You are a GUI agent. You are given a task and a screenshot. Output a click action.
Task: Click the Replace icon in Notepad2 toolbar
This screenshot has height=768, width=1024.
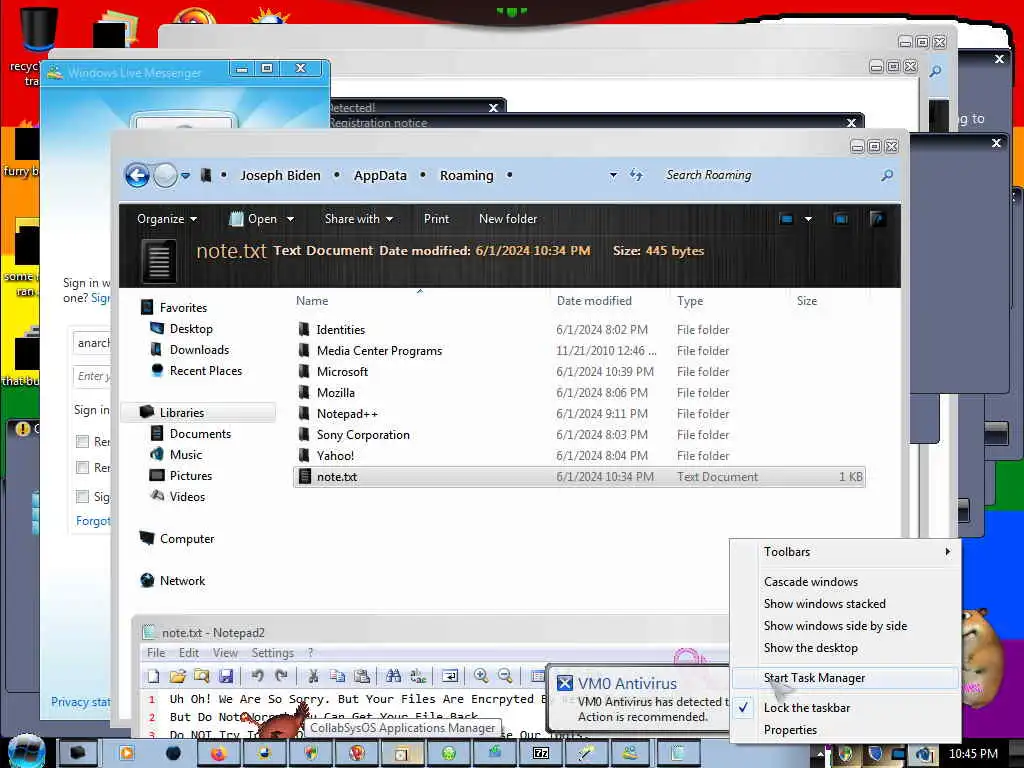(418, 676)
